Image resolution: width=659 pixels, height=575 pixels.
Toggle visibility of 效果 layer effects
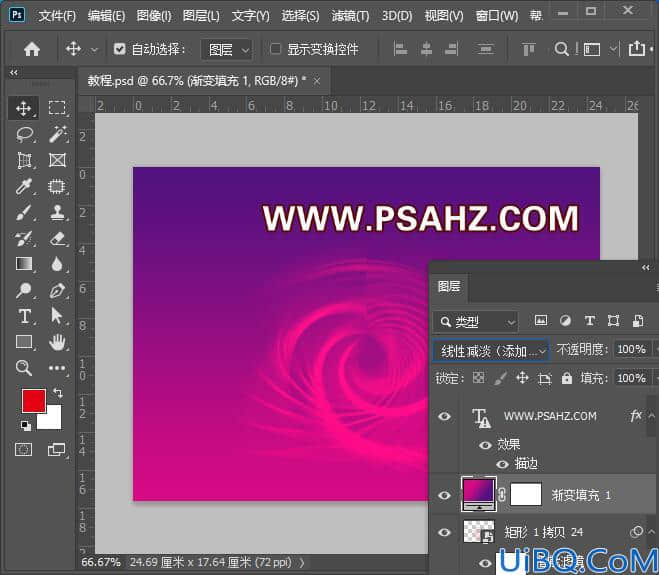point(485,445)
